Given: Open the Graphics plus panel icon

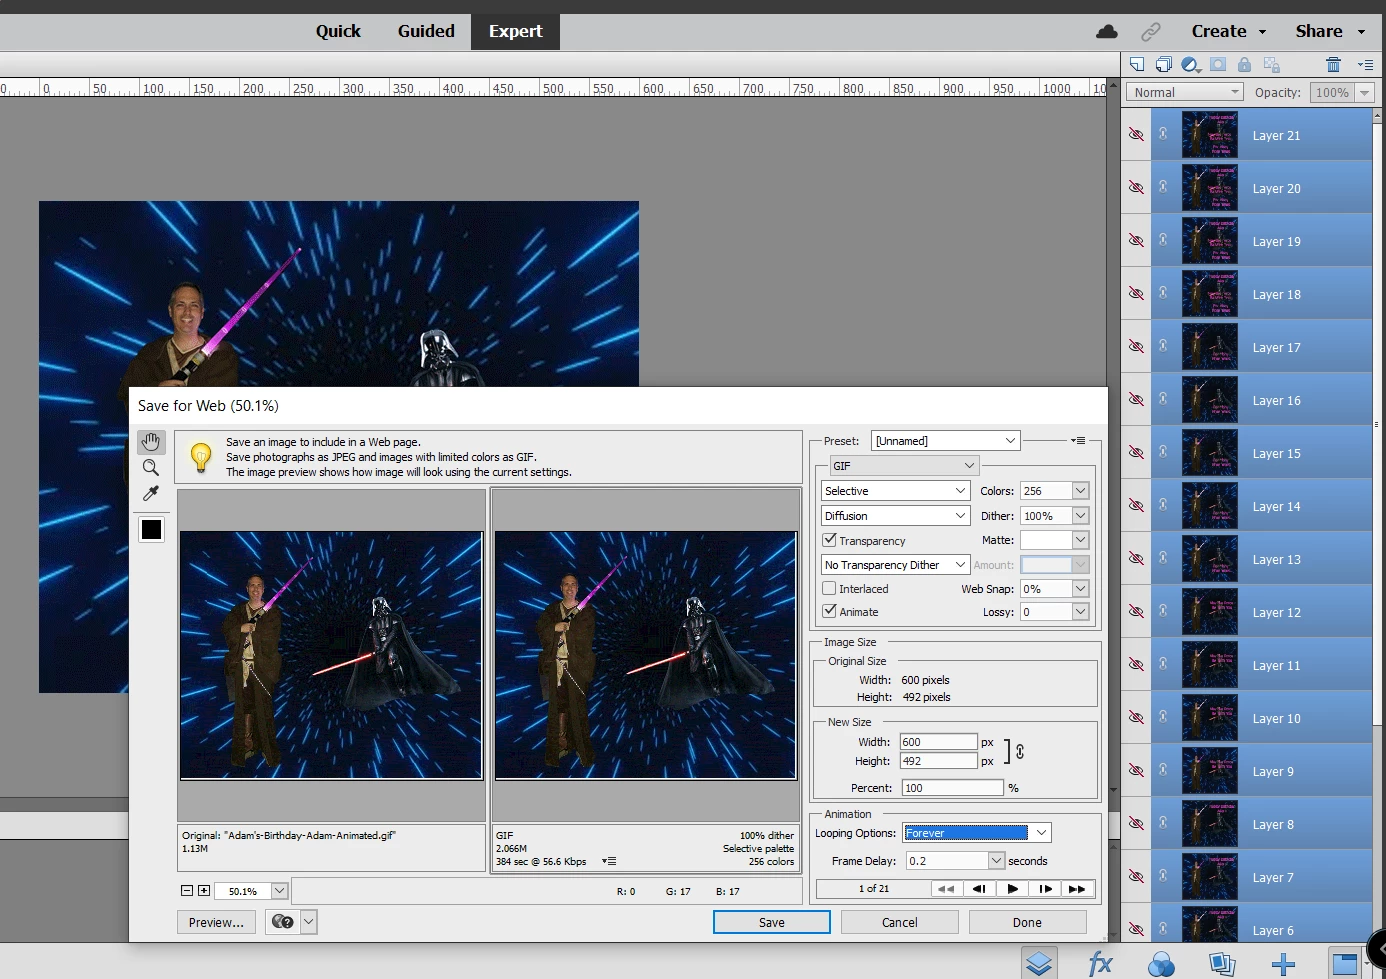Looking at the screenshot, I should 1283,964.
